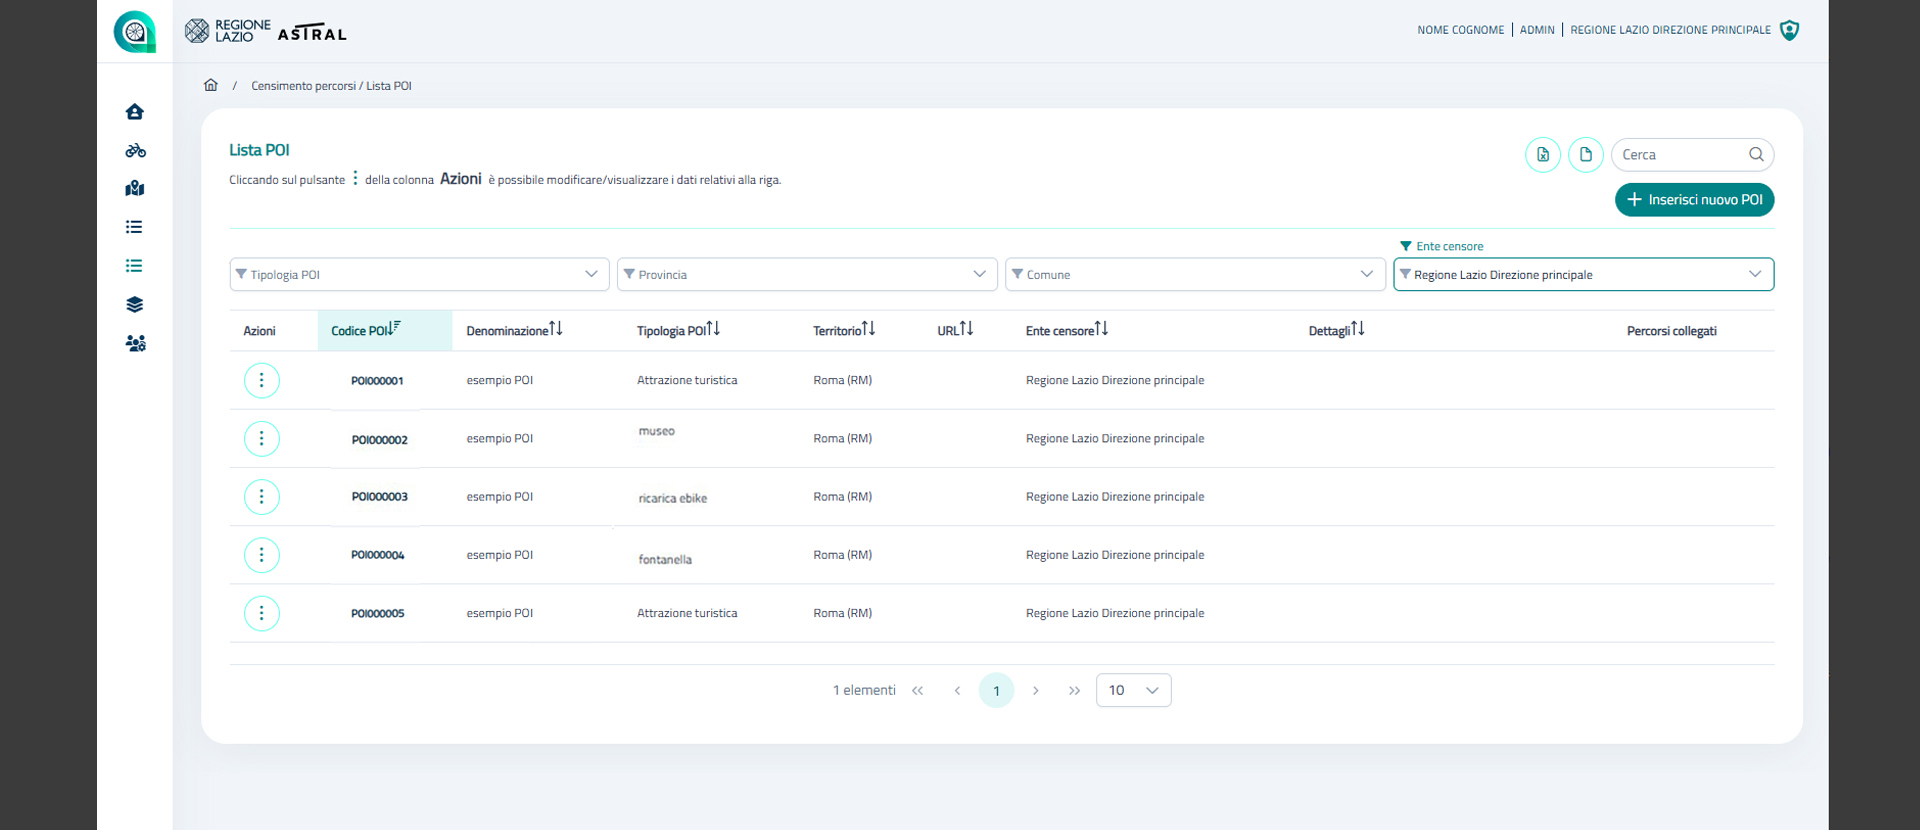The width and height of the screenshot is (1920, 830).
Task: Change rows per page dropdown showing 10
Action: tap(1133, 691)
